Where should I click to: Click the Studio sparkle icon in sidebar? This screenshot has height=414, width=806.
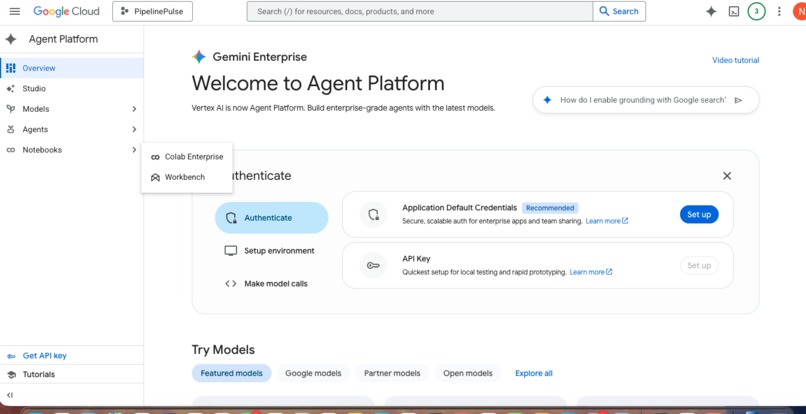click(x=11, y=88)
